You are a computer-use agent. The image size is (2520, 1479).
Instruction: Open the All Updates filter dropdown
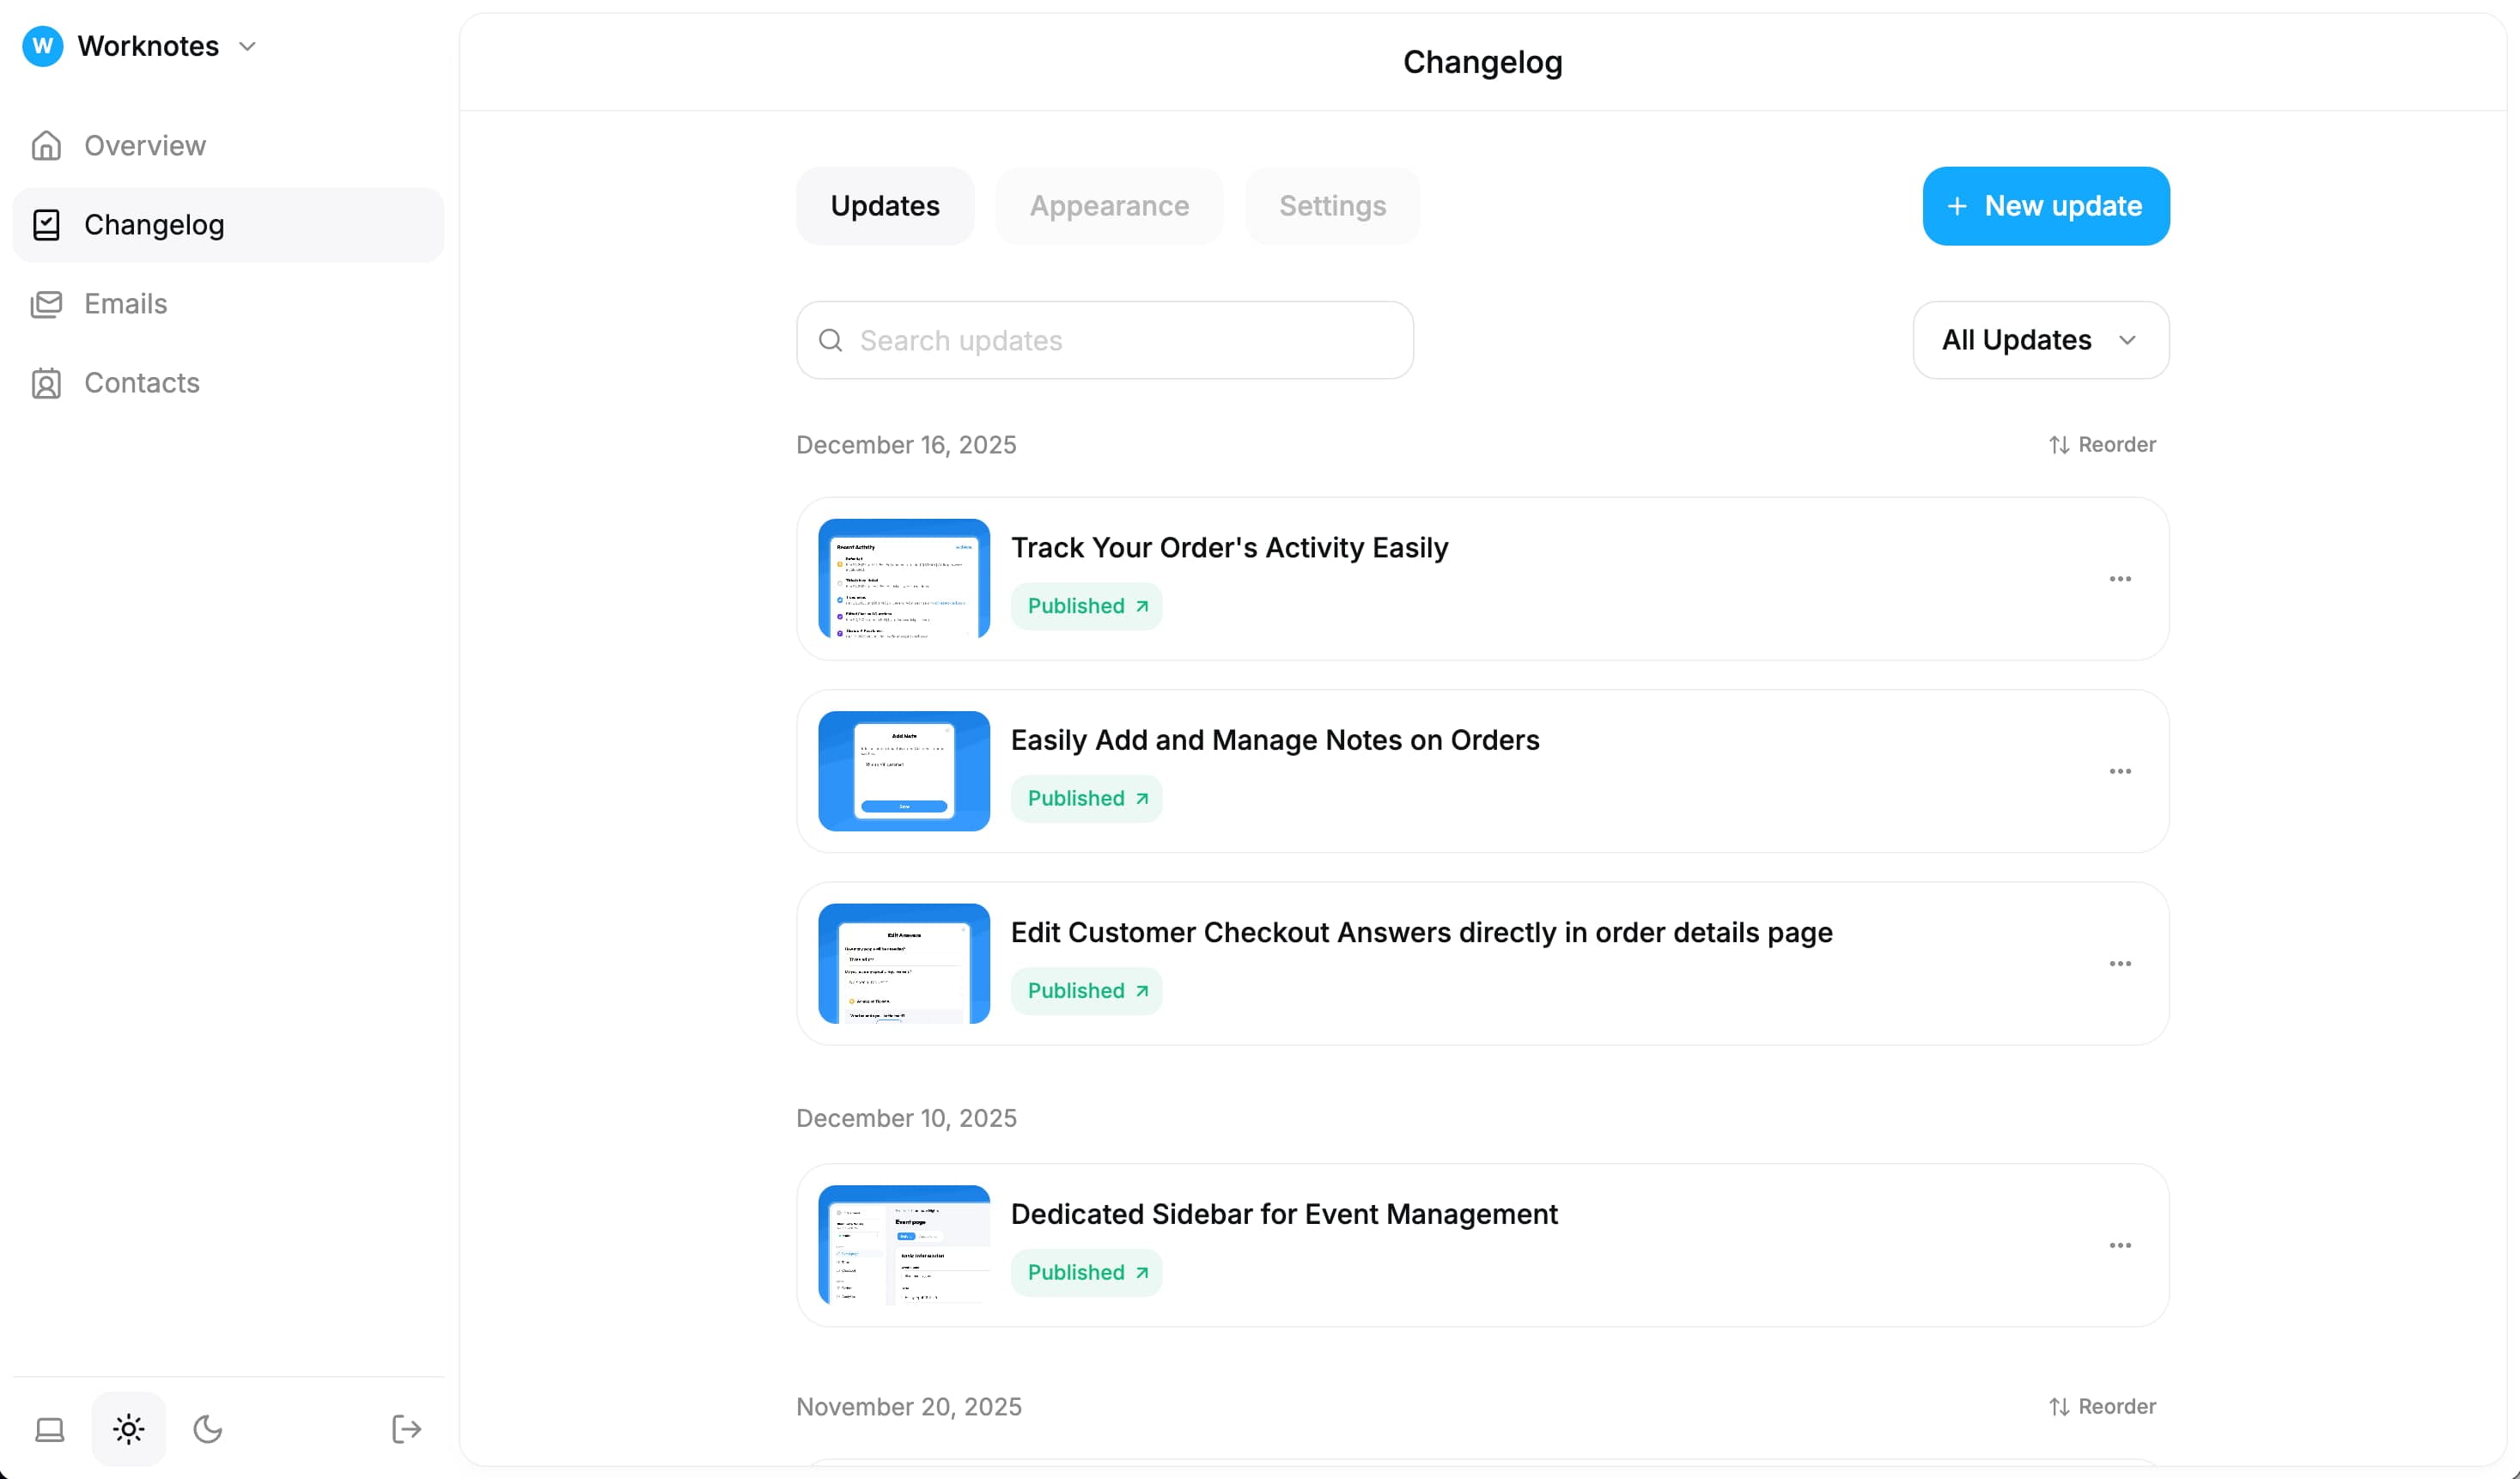pos(2040,340)
